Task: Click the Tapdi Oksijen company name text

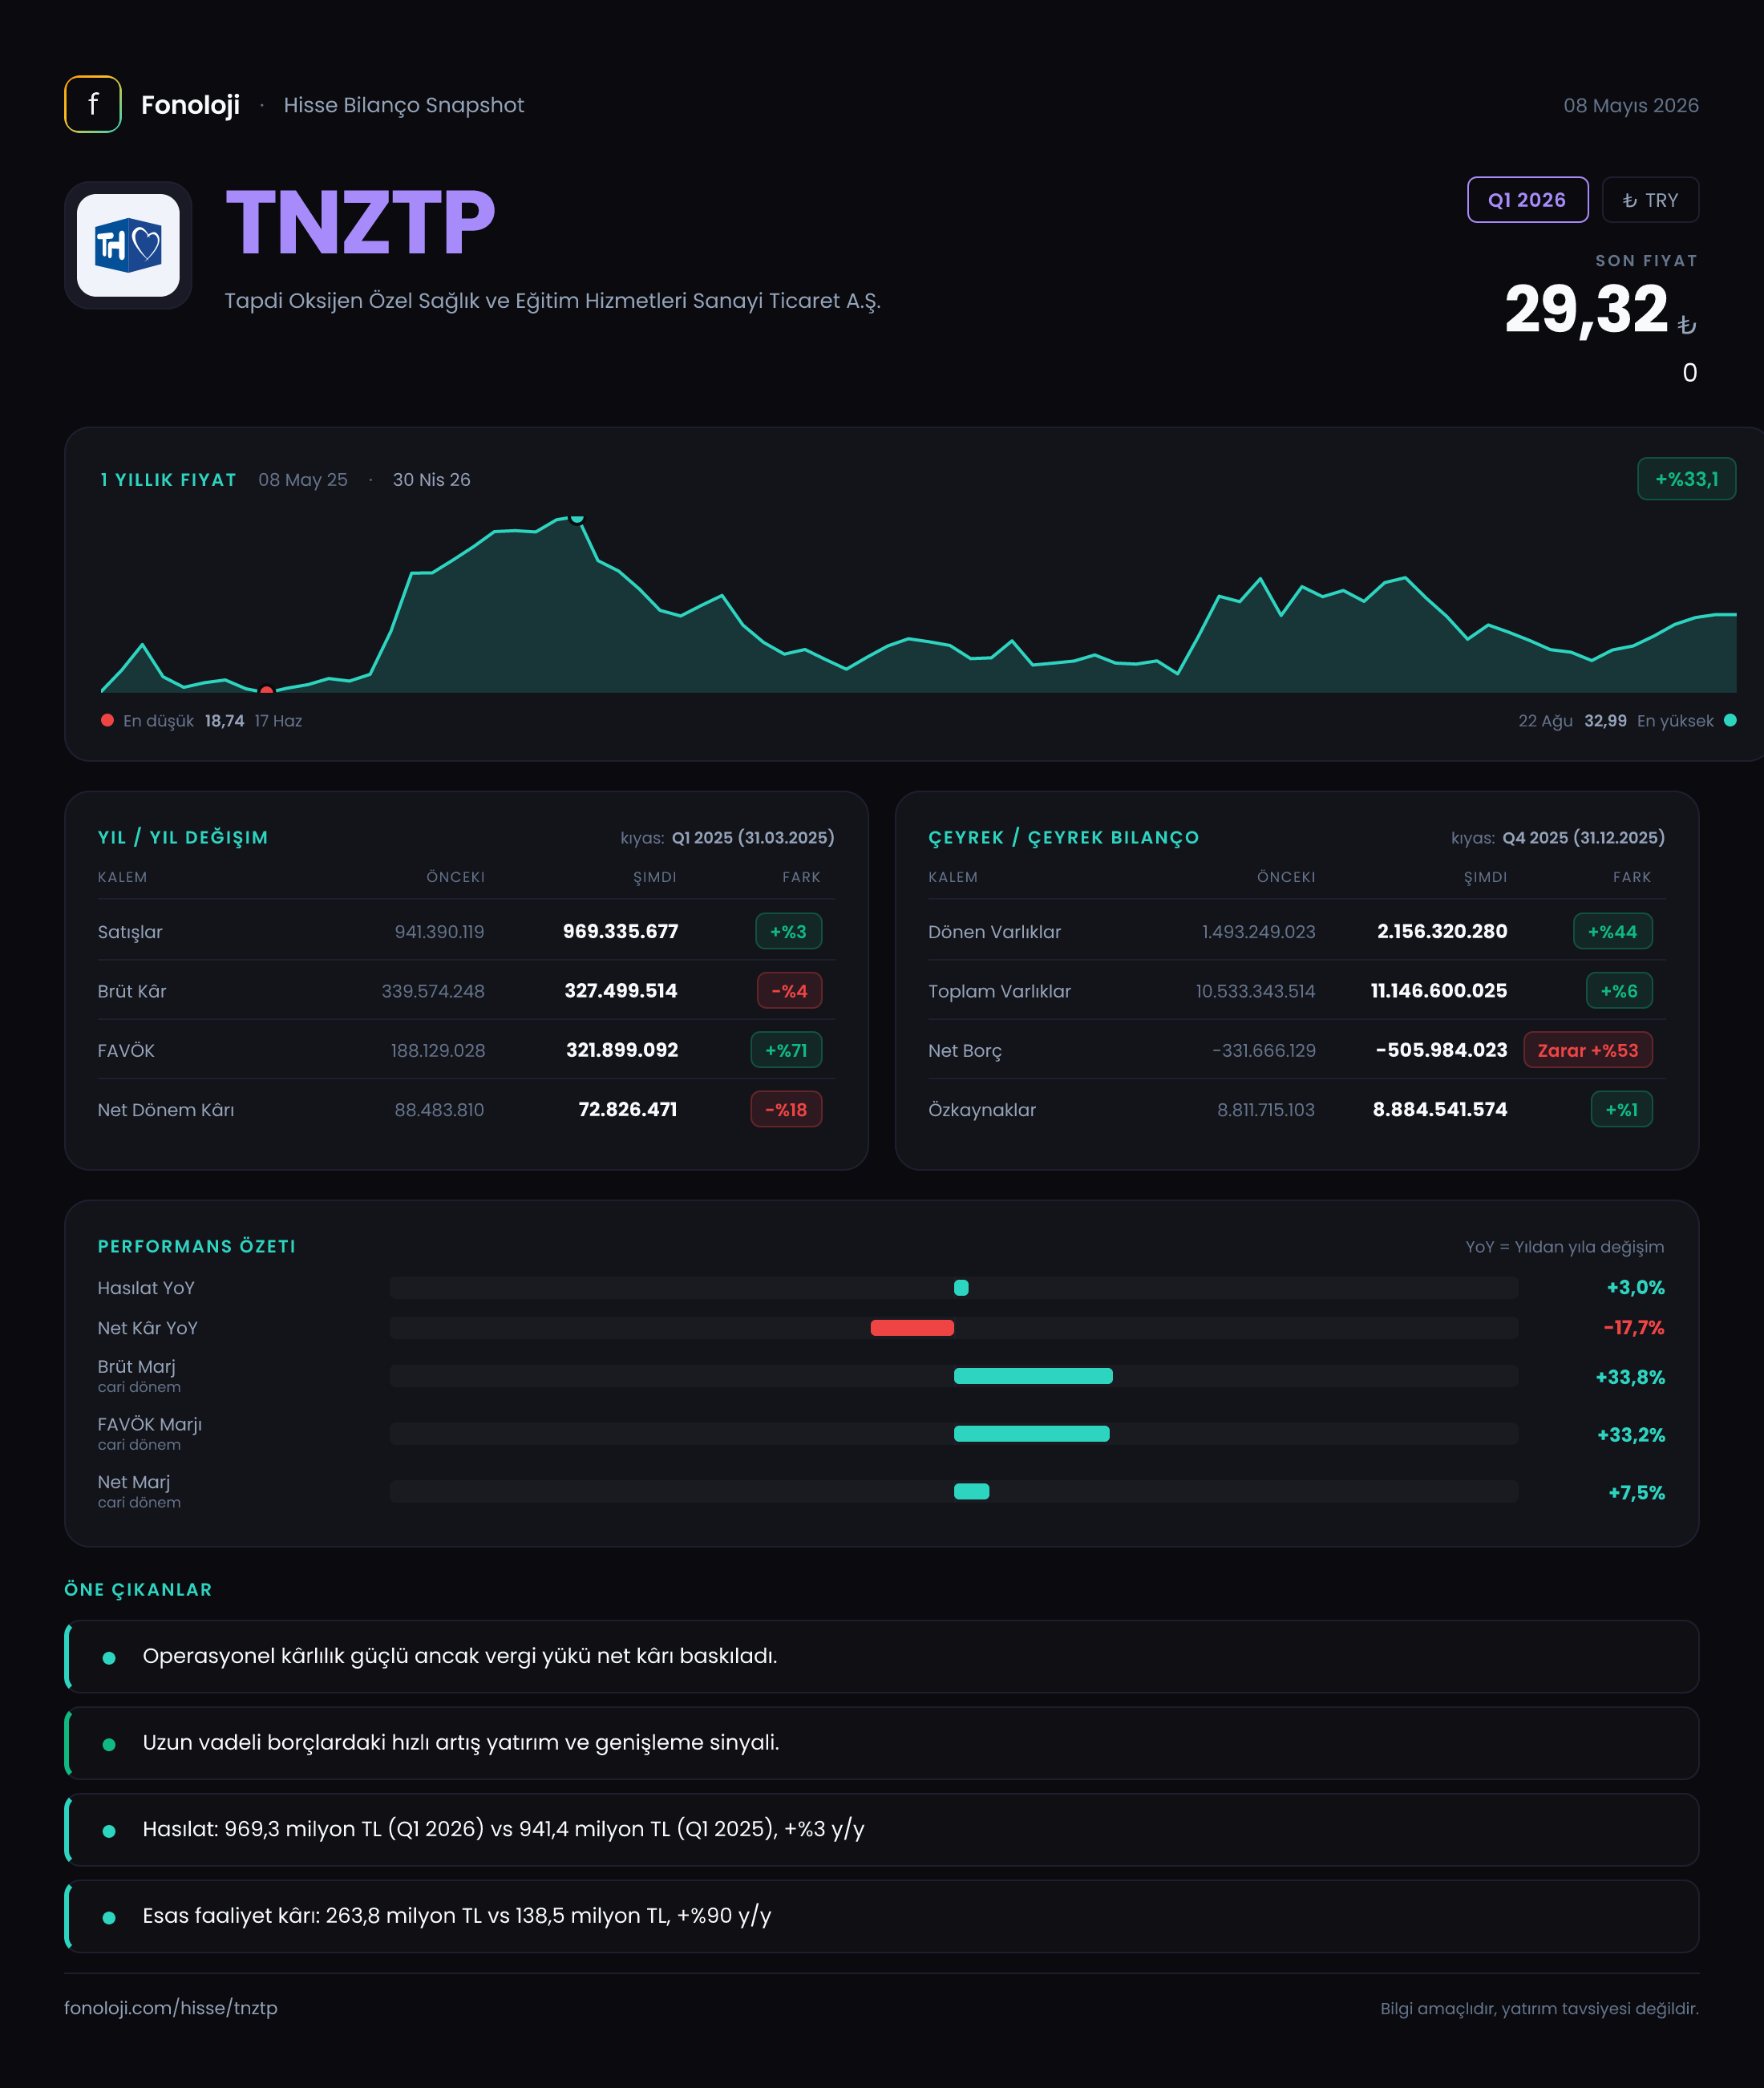Action: [552, 300]
